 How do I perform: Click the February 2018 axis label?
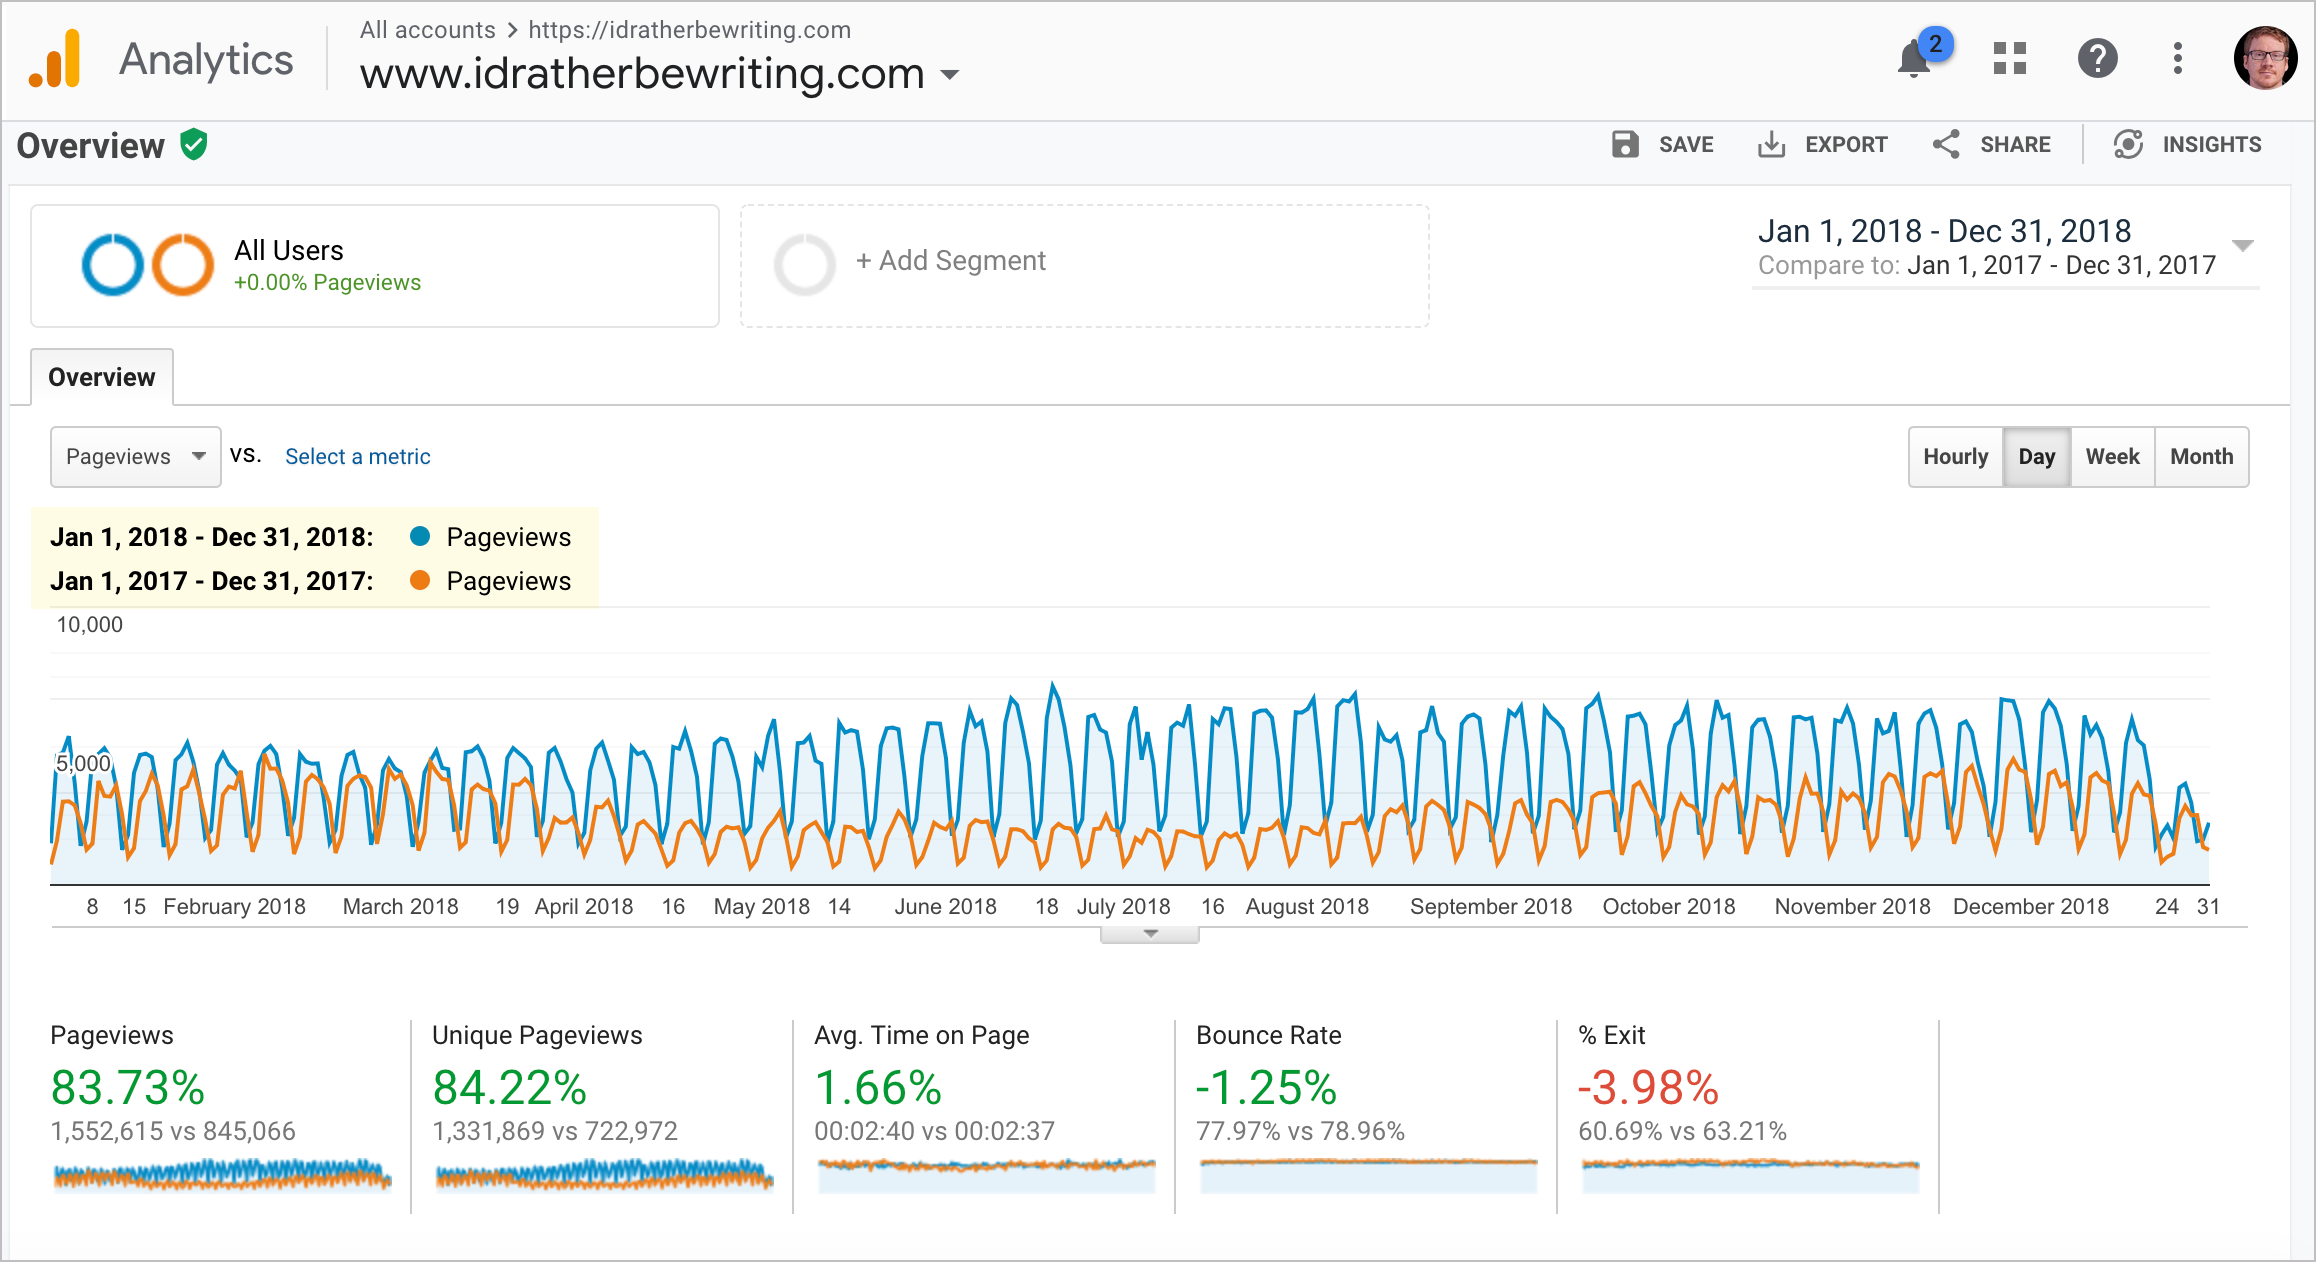[234, 906]
